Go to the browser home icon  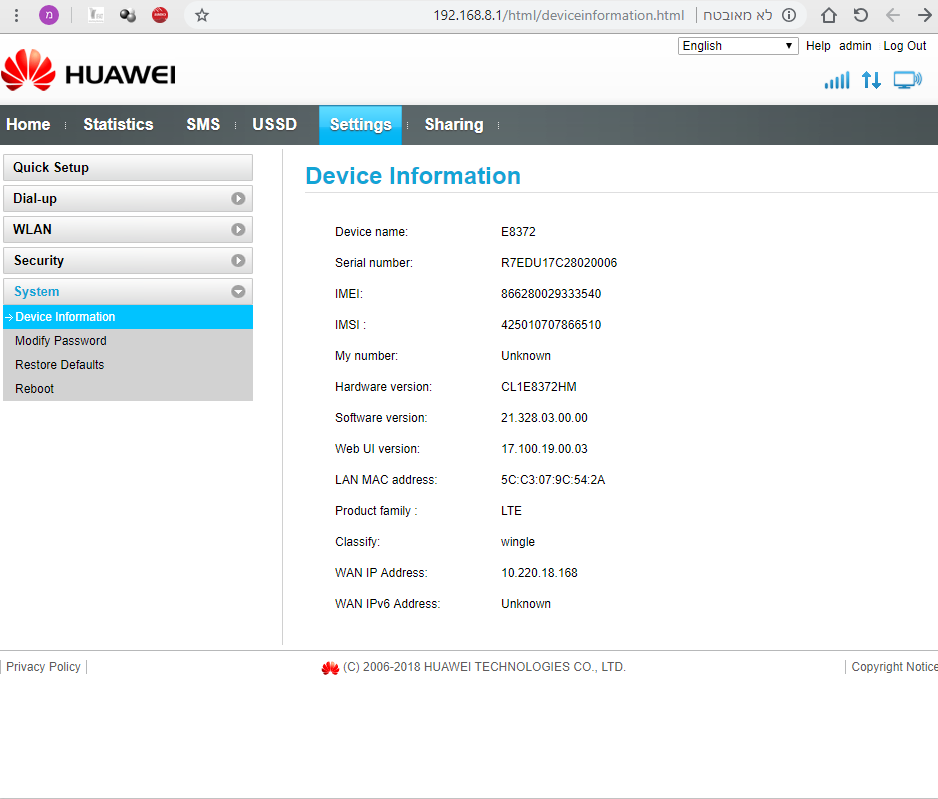tap(829, 15)
